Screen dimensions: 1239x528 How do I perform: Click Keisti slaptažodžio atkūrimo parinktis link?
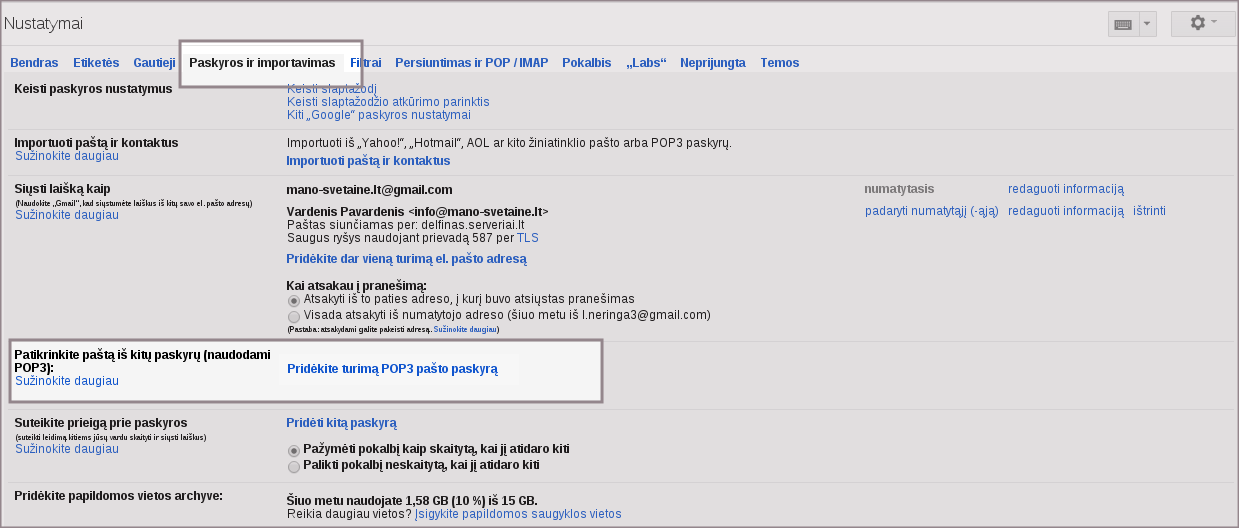pyautogui.click(x=388, y=102)
